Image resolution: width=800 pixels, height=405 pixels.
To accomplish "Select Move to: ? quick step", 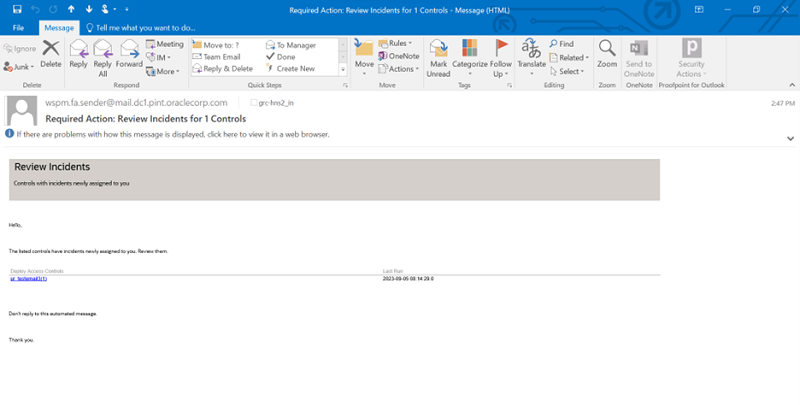I will (216, 45).
